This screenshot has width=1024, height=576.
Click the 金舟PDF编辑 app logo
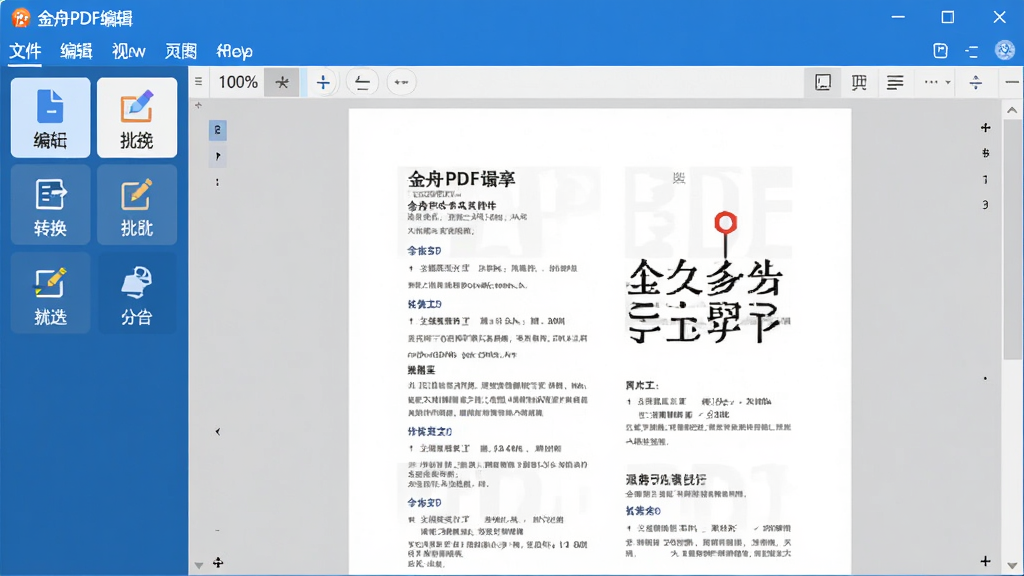tap(21, 18)
